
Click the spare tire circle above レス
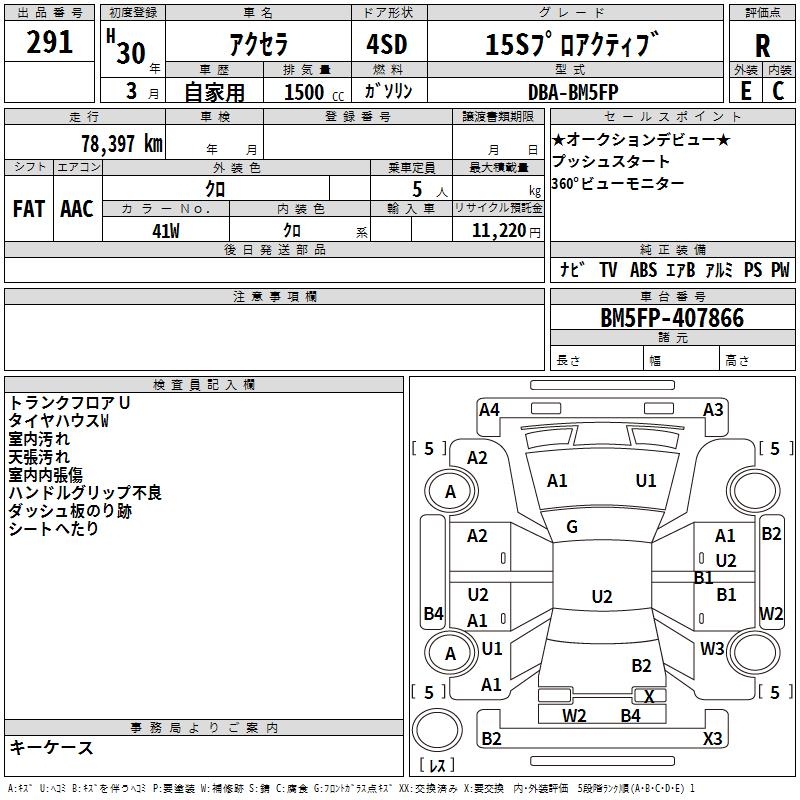coord(437,730)
